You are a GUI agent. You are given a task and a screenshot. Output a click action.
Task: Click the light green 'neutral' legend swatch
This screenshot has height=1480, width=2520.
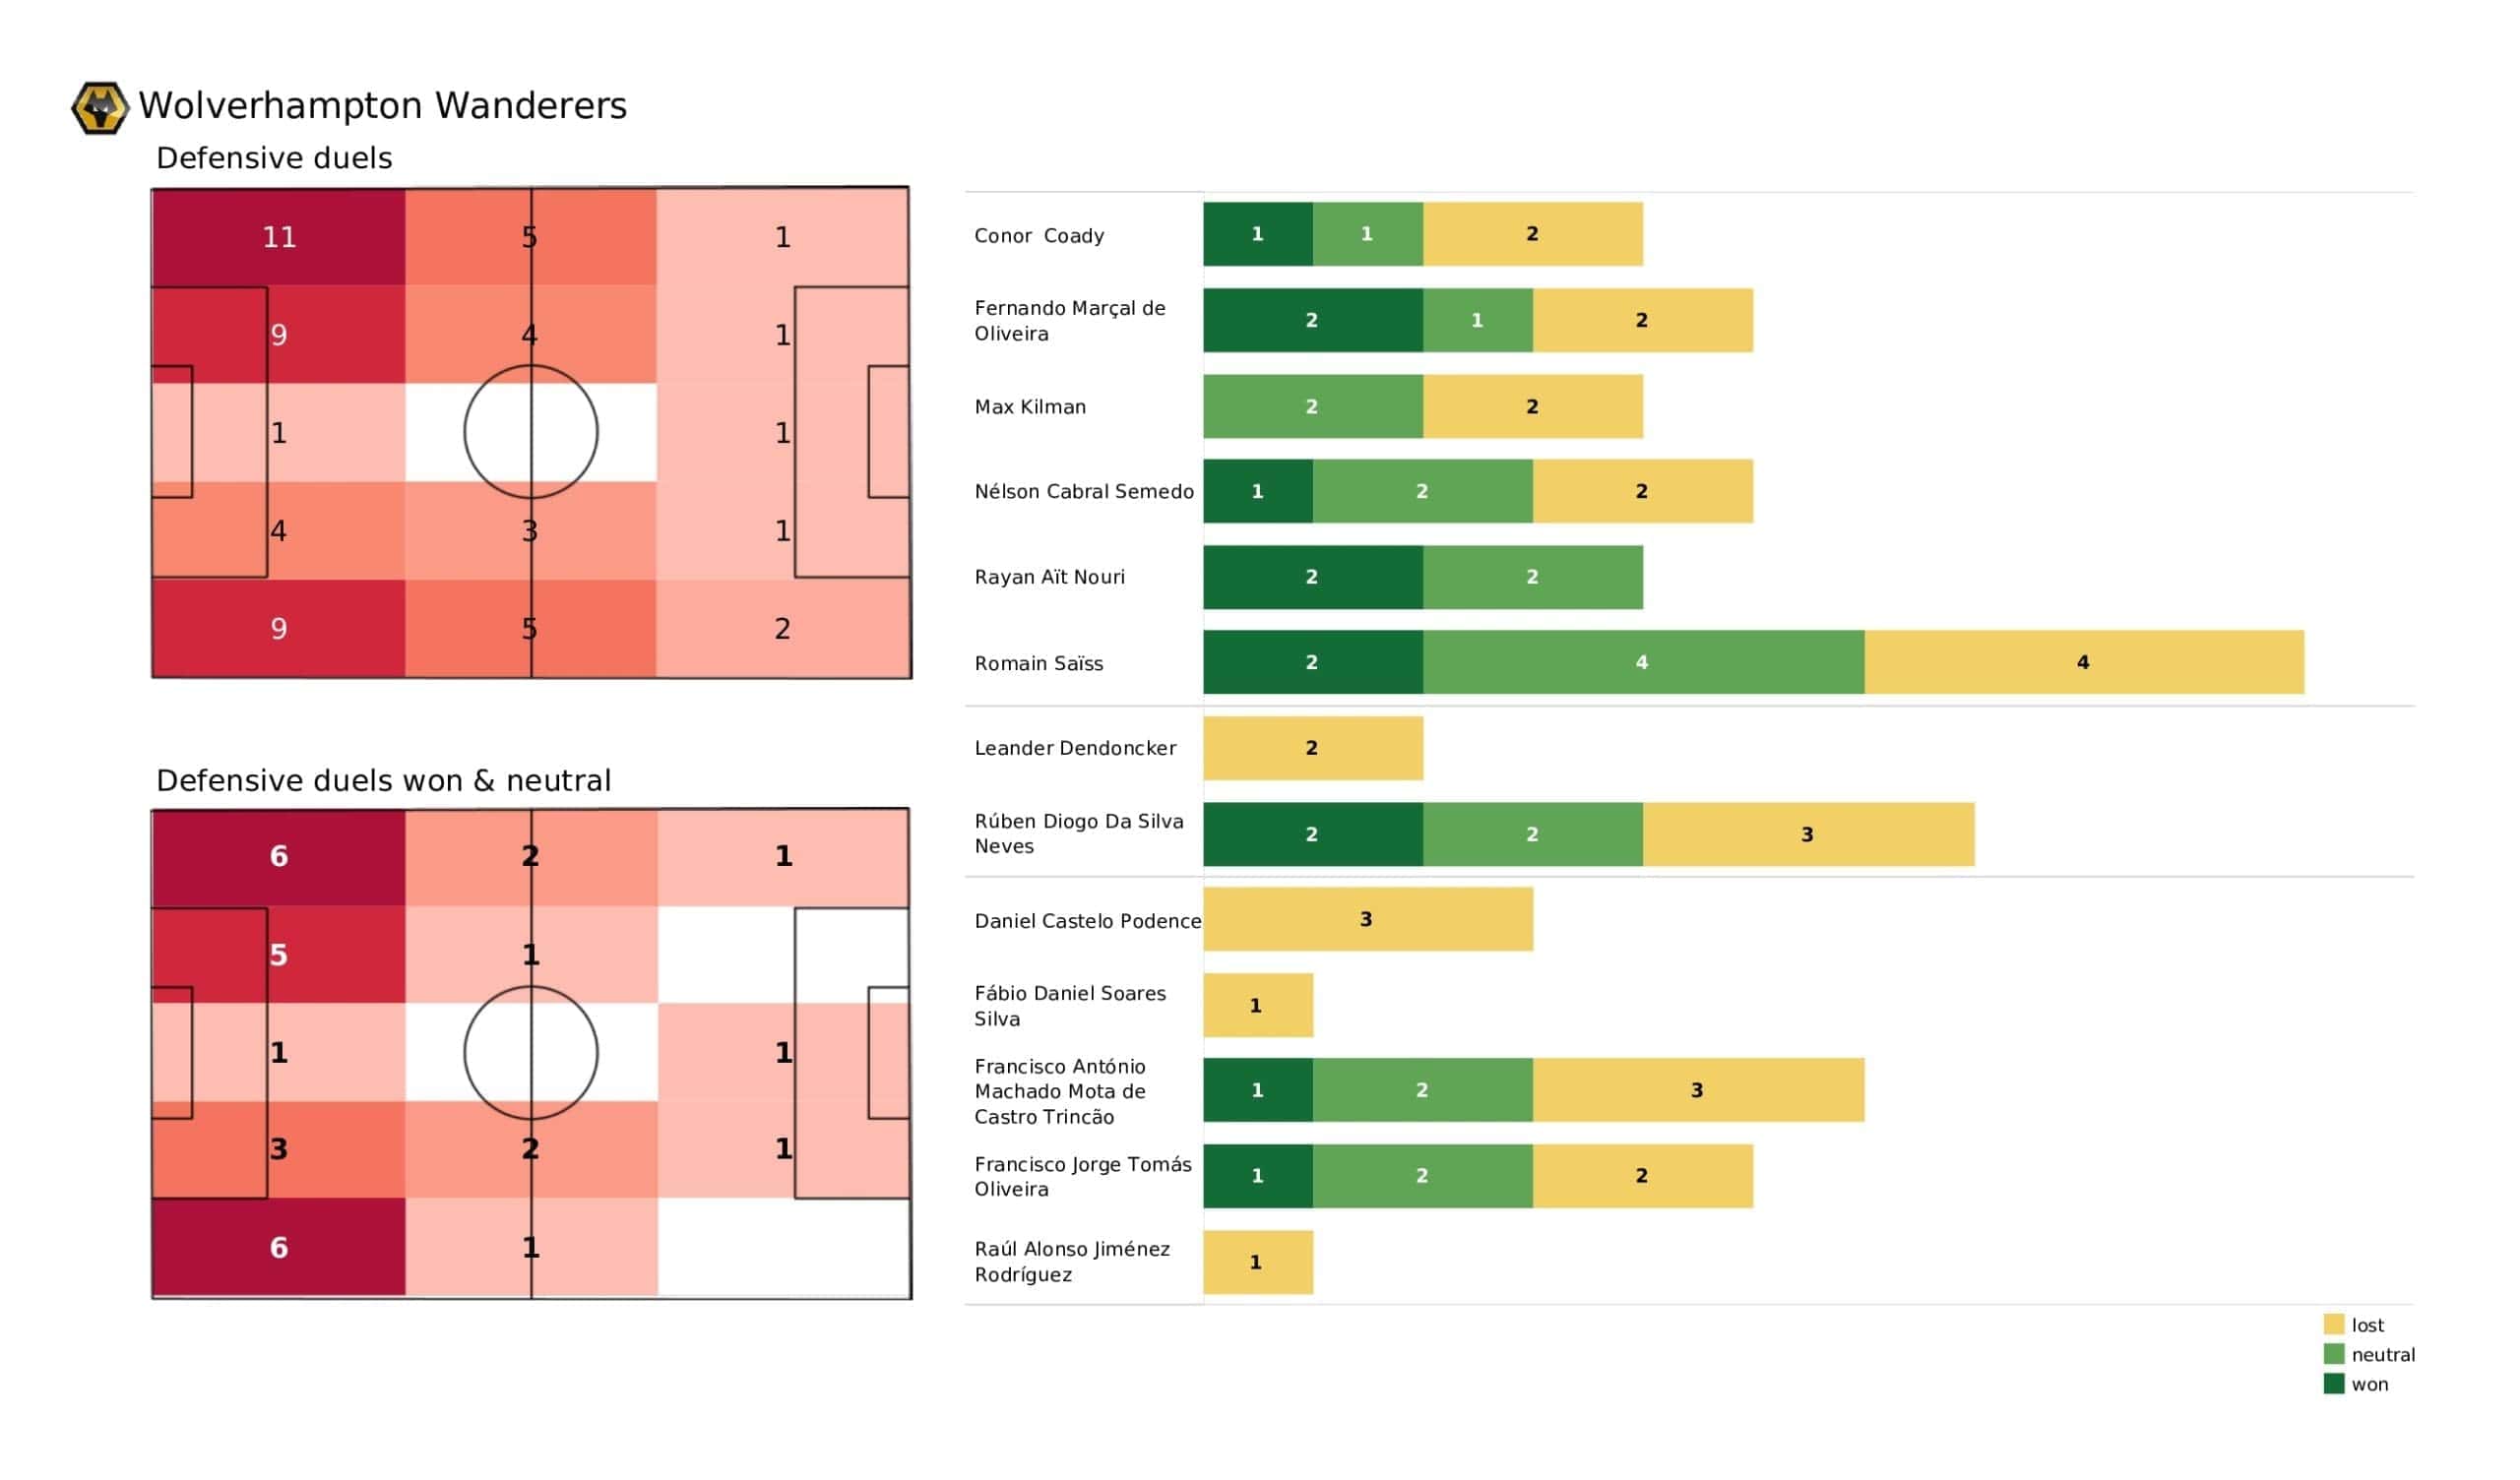2335,1355
